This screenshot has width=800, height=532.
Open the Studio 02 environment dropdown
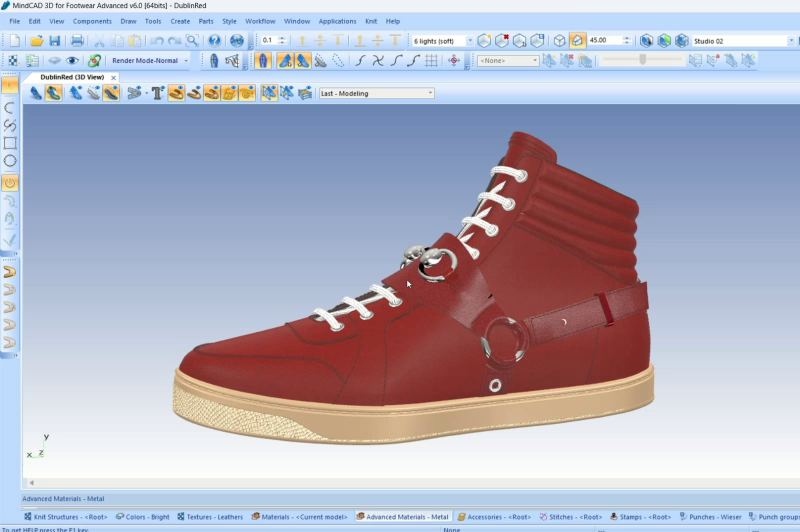click(791, 41)
